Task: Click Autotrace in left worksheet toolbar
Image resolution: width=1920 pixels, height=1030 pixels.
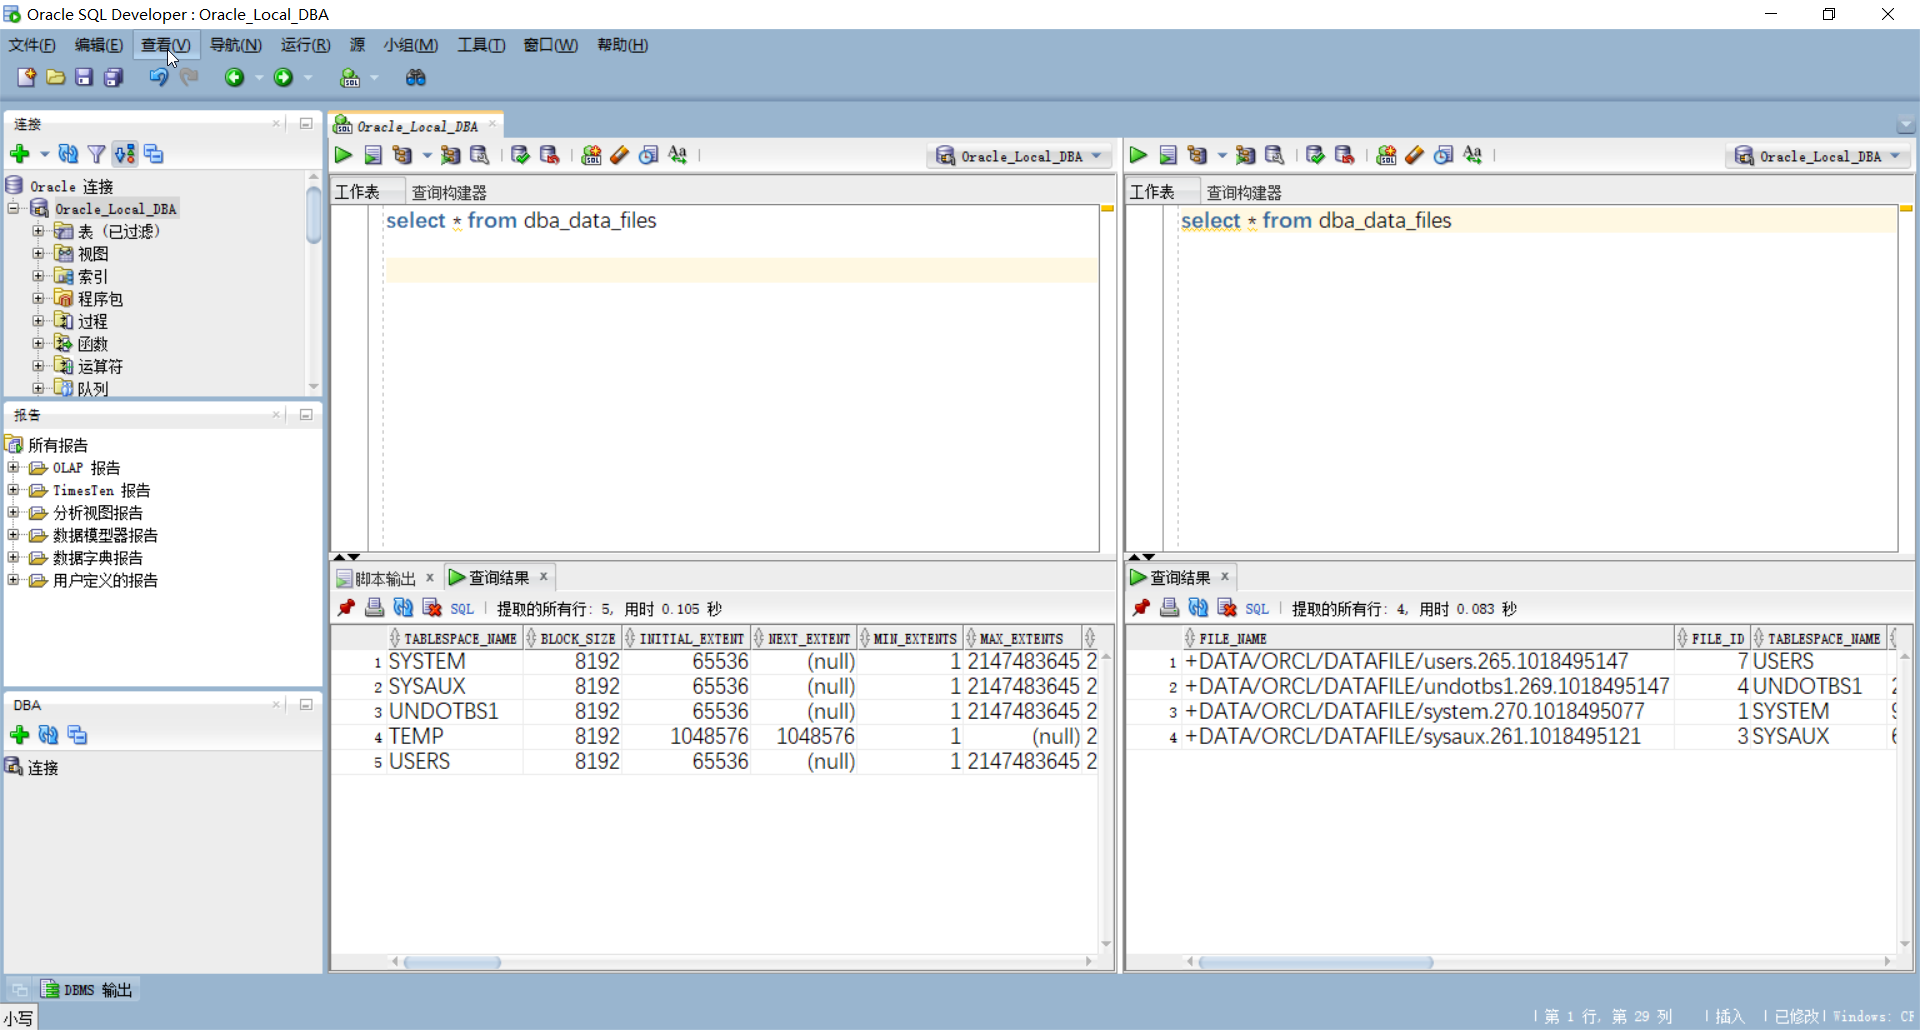Action: pos(451,155)
